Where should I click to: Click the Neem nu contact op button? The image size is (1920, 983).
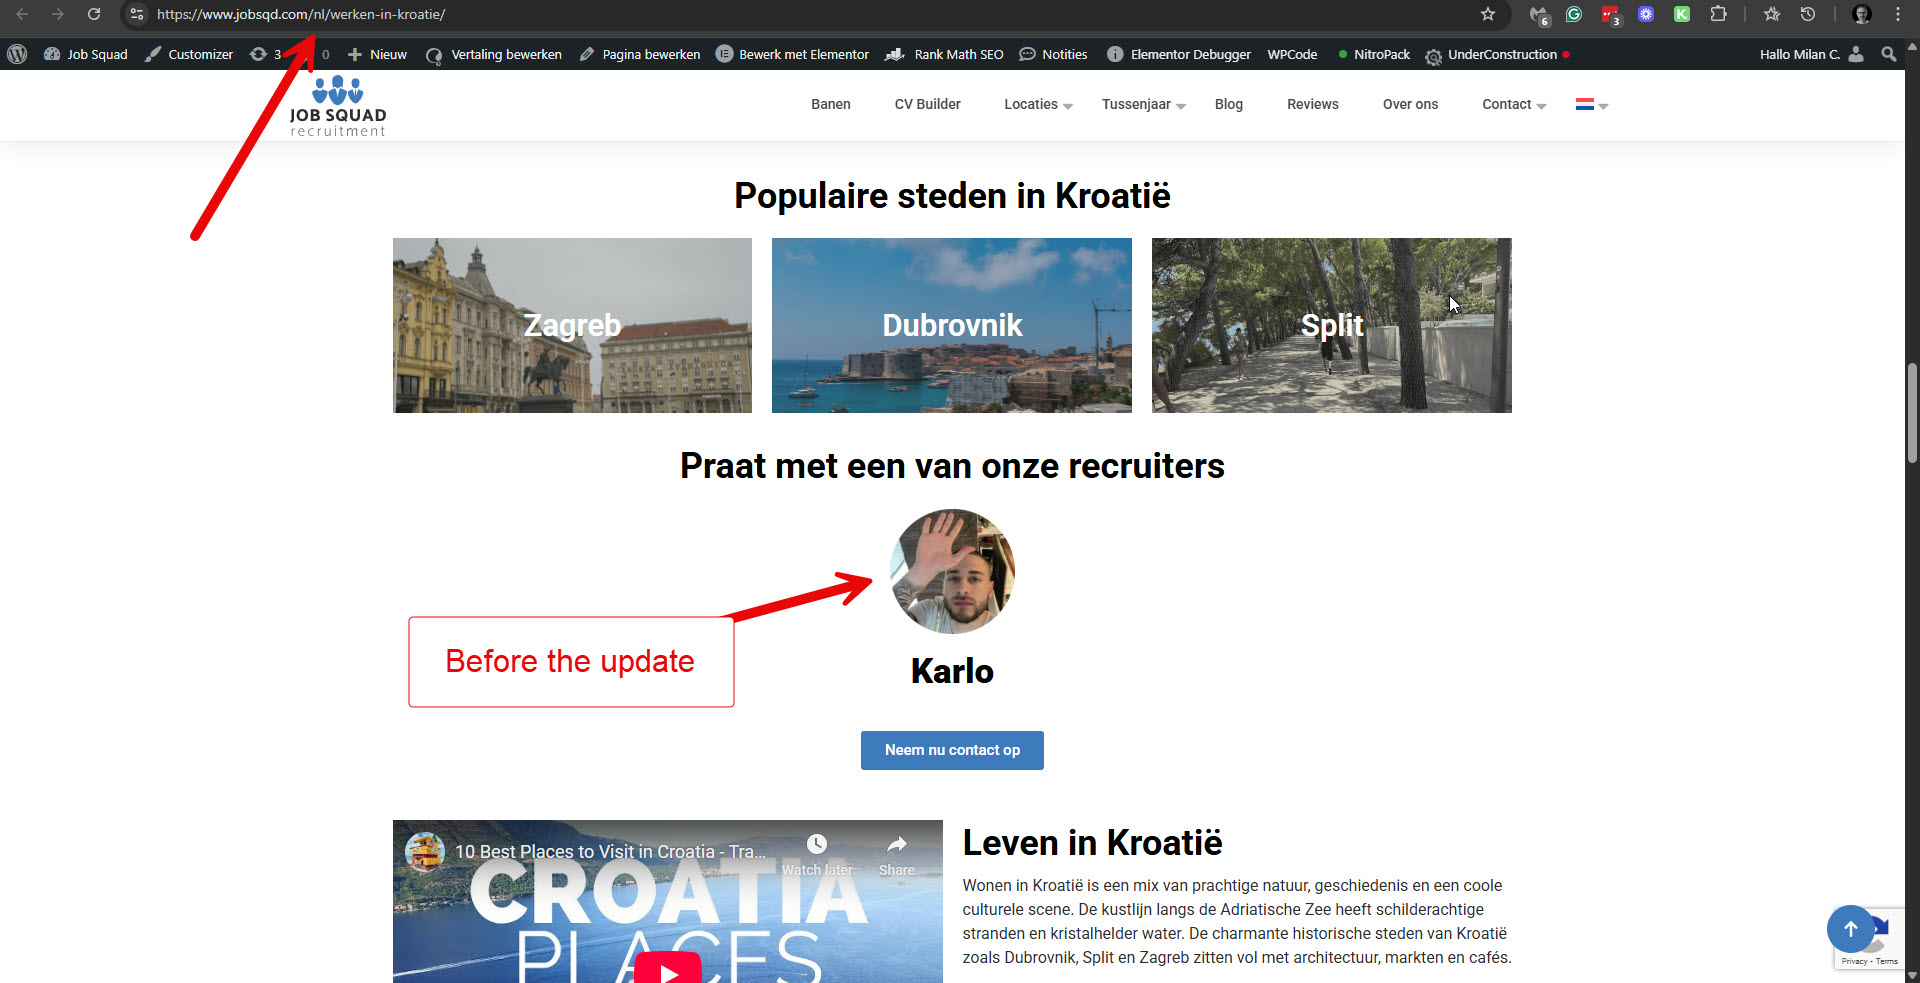coord(952,750)
